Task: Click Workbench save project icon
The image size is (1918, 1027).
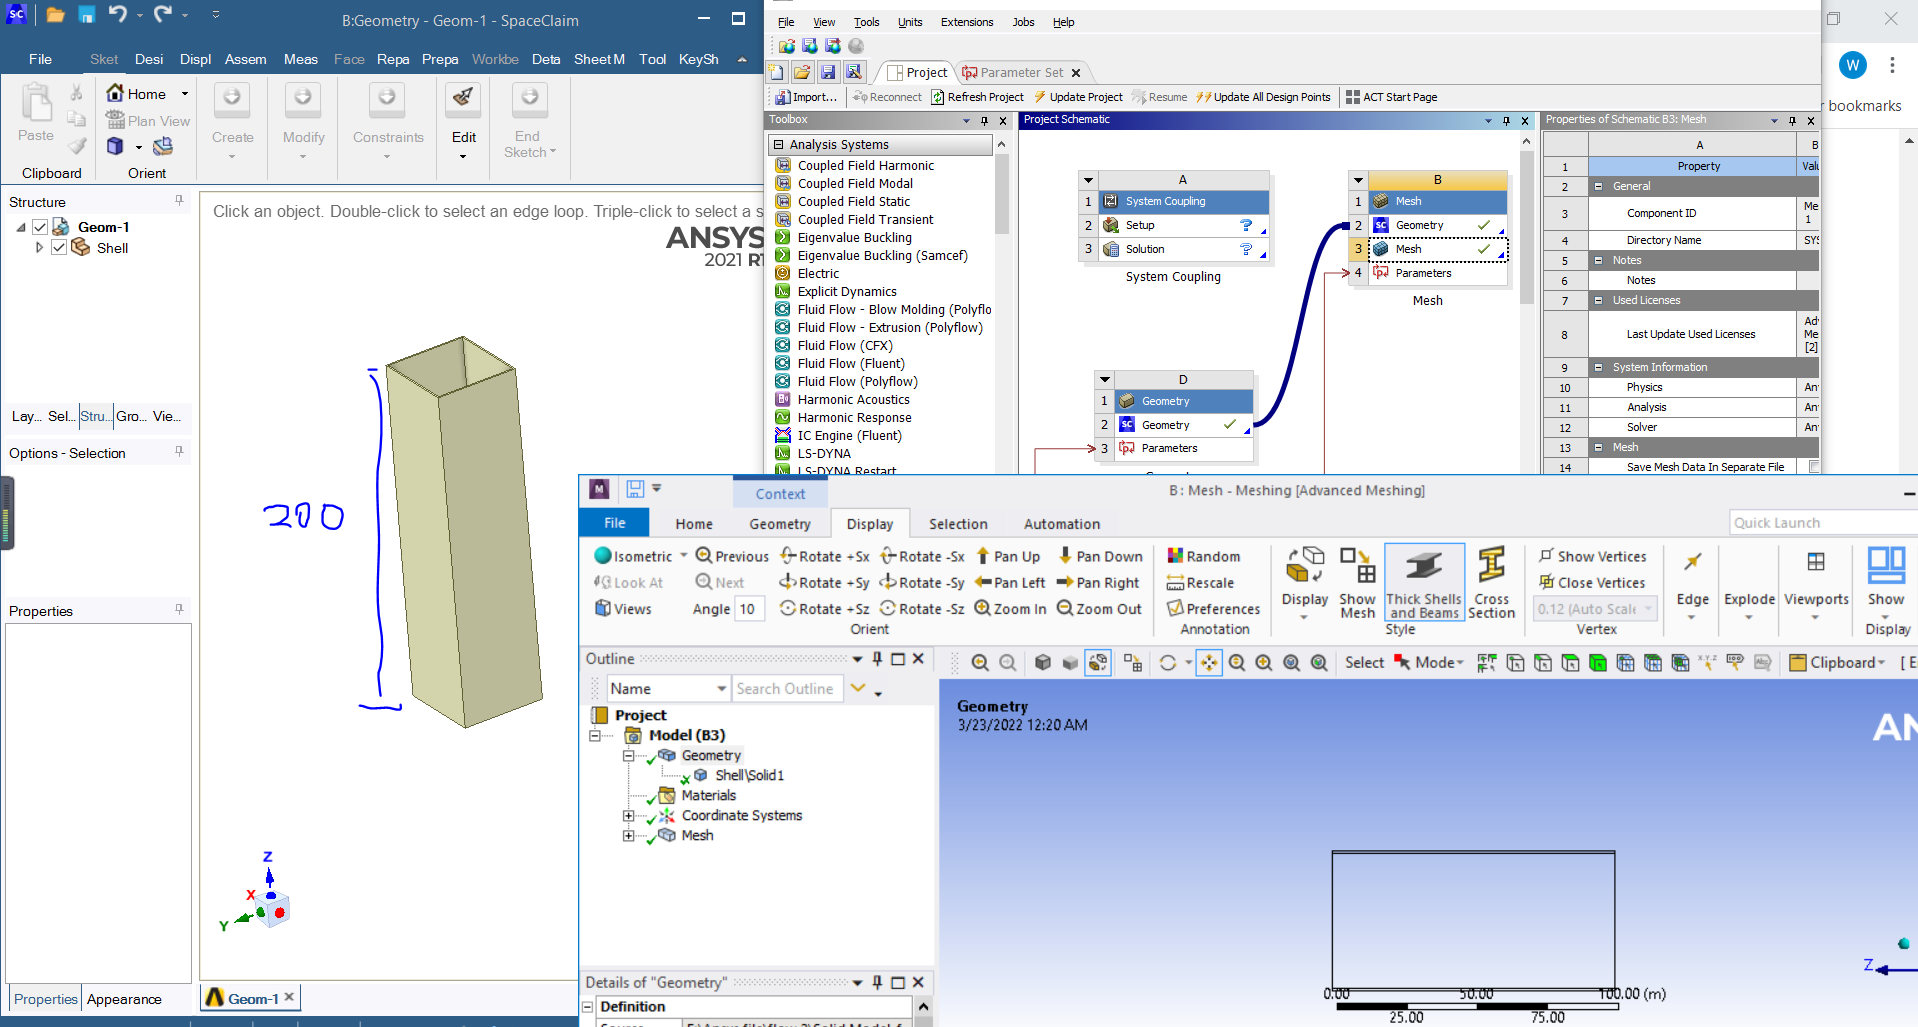Action: coord(828,72)
